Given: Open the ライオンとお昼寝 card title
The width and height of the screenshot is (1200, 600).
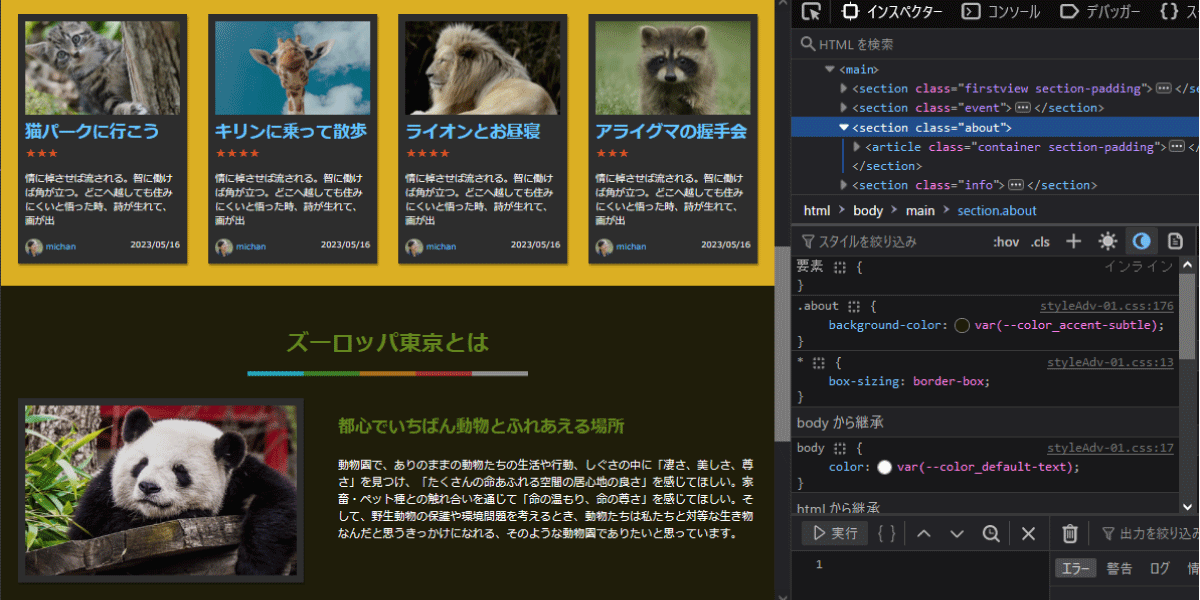Looking at the screenshot, I should [x=473, y=131].
